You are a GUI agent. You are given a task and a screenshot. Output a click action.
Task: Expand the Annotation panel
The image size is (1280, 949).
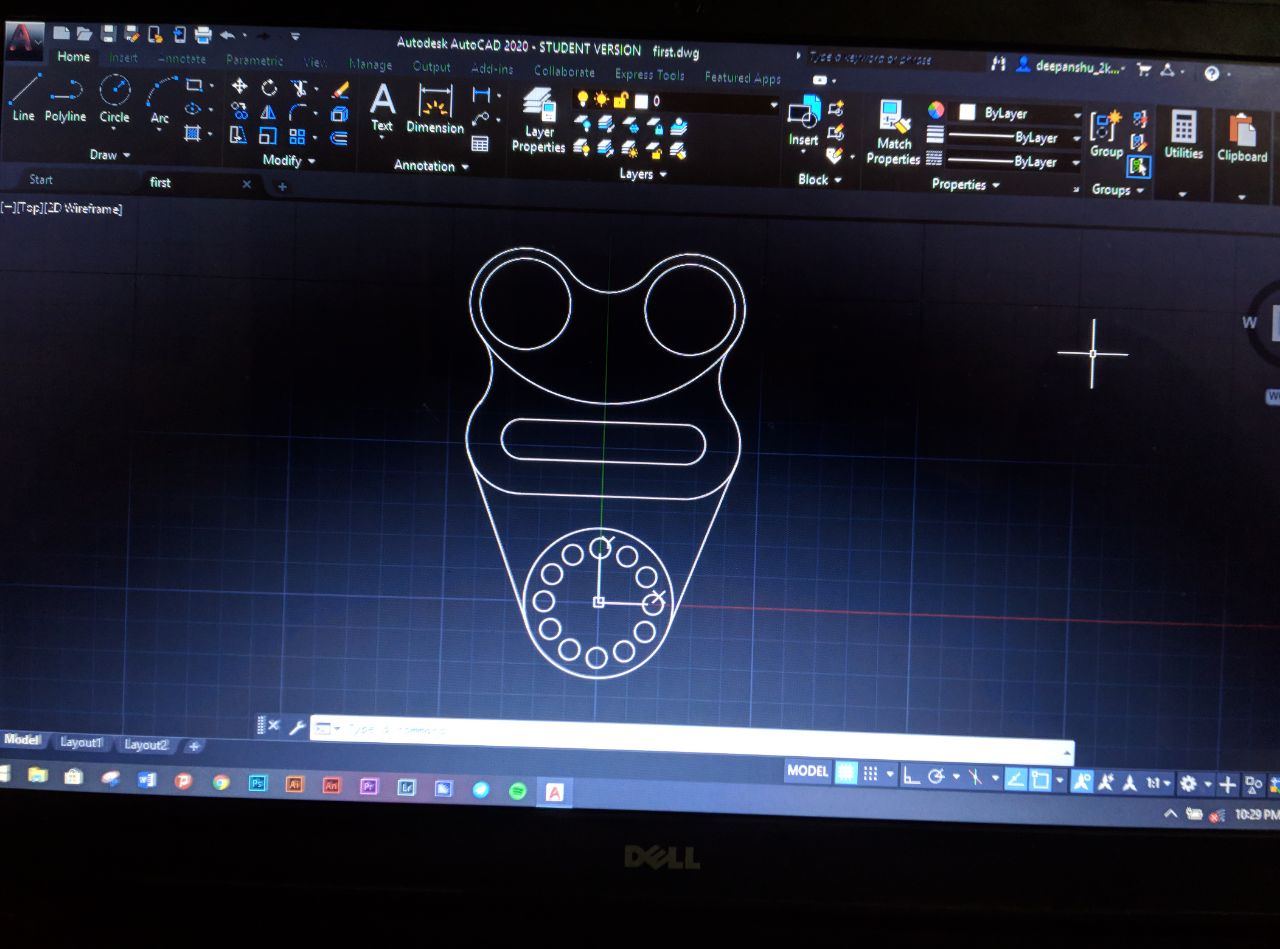431,166
